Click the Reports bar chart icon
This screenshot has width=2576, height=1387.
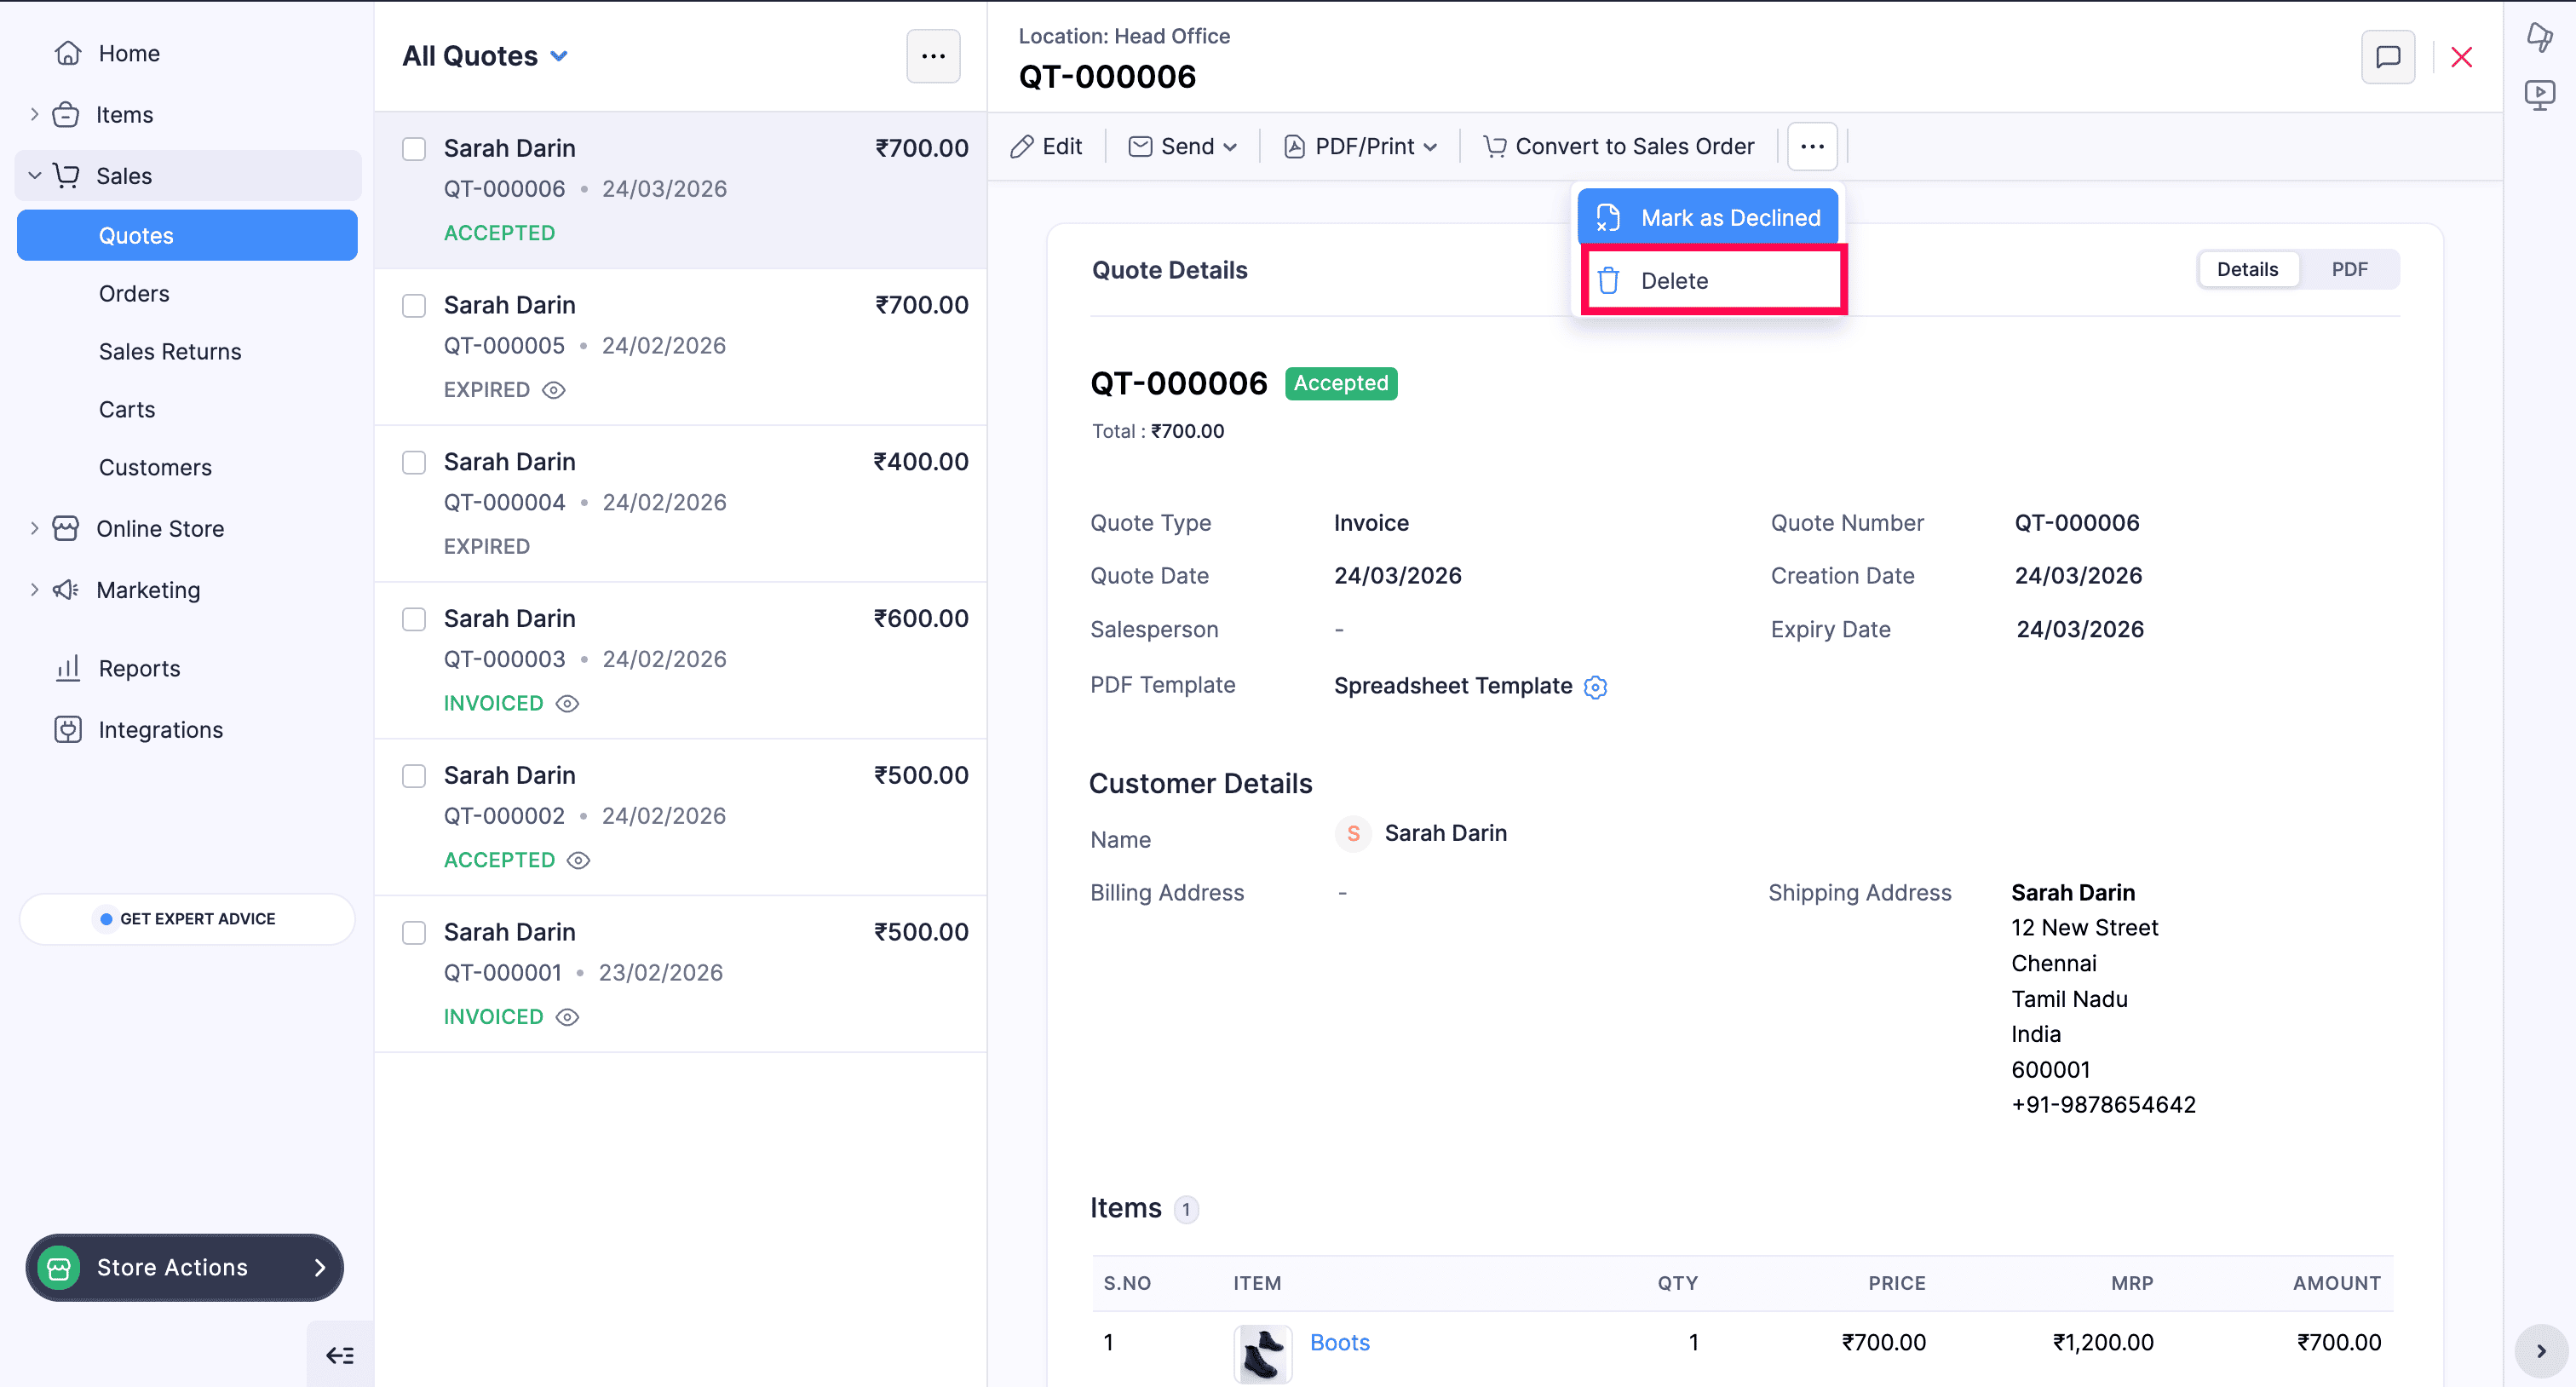(68, 668)
